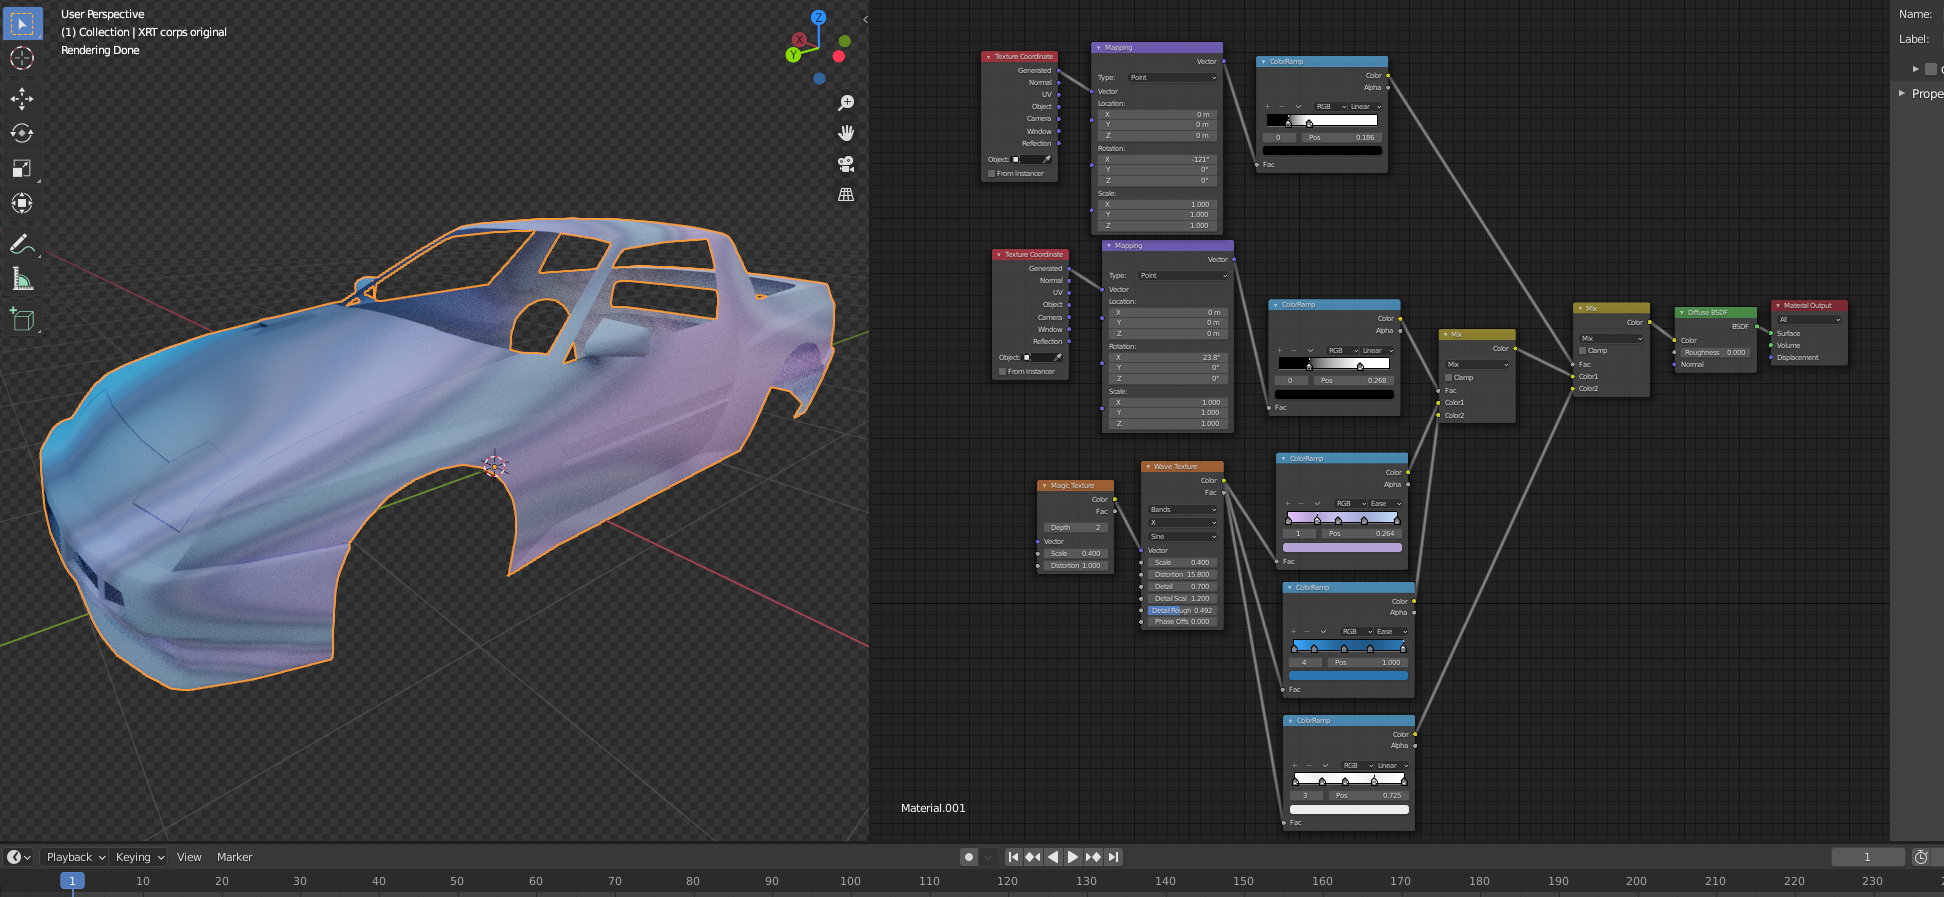
Task: Jump to the last frame
Action: tap(1113, 857)
